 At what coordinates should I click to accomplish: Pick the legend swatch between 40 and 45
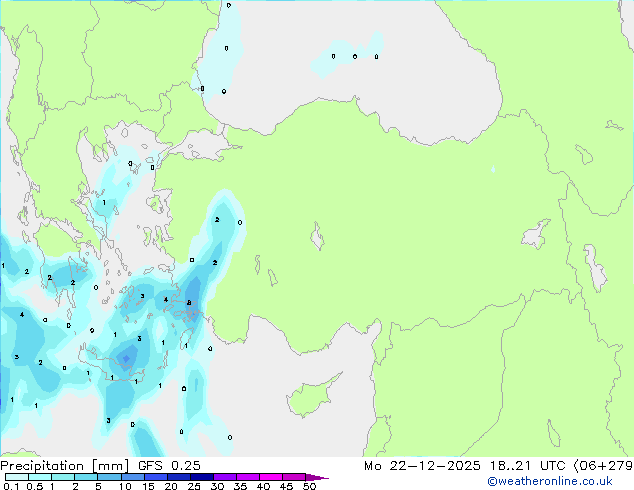pyautogui.click(x=271, y=477)
